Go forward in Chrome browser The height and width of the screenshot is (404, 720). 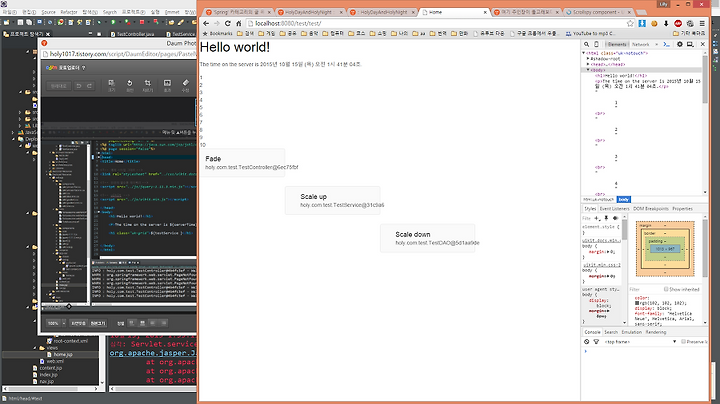coord(217,23)
